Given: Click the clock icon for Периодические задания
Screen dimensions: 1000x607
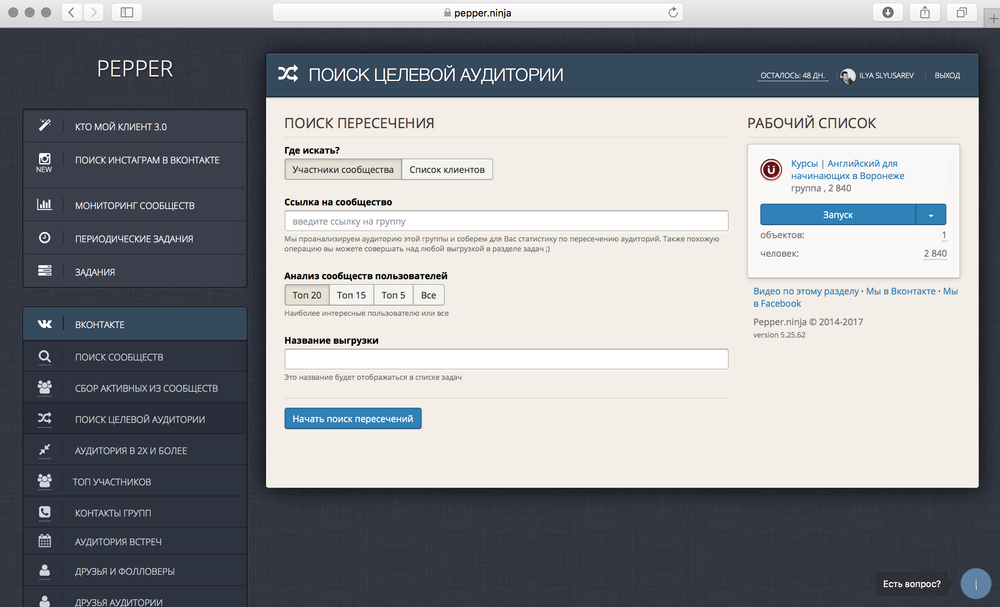Looking at the screenshot, I should (x=45, y=237).
